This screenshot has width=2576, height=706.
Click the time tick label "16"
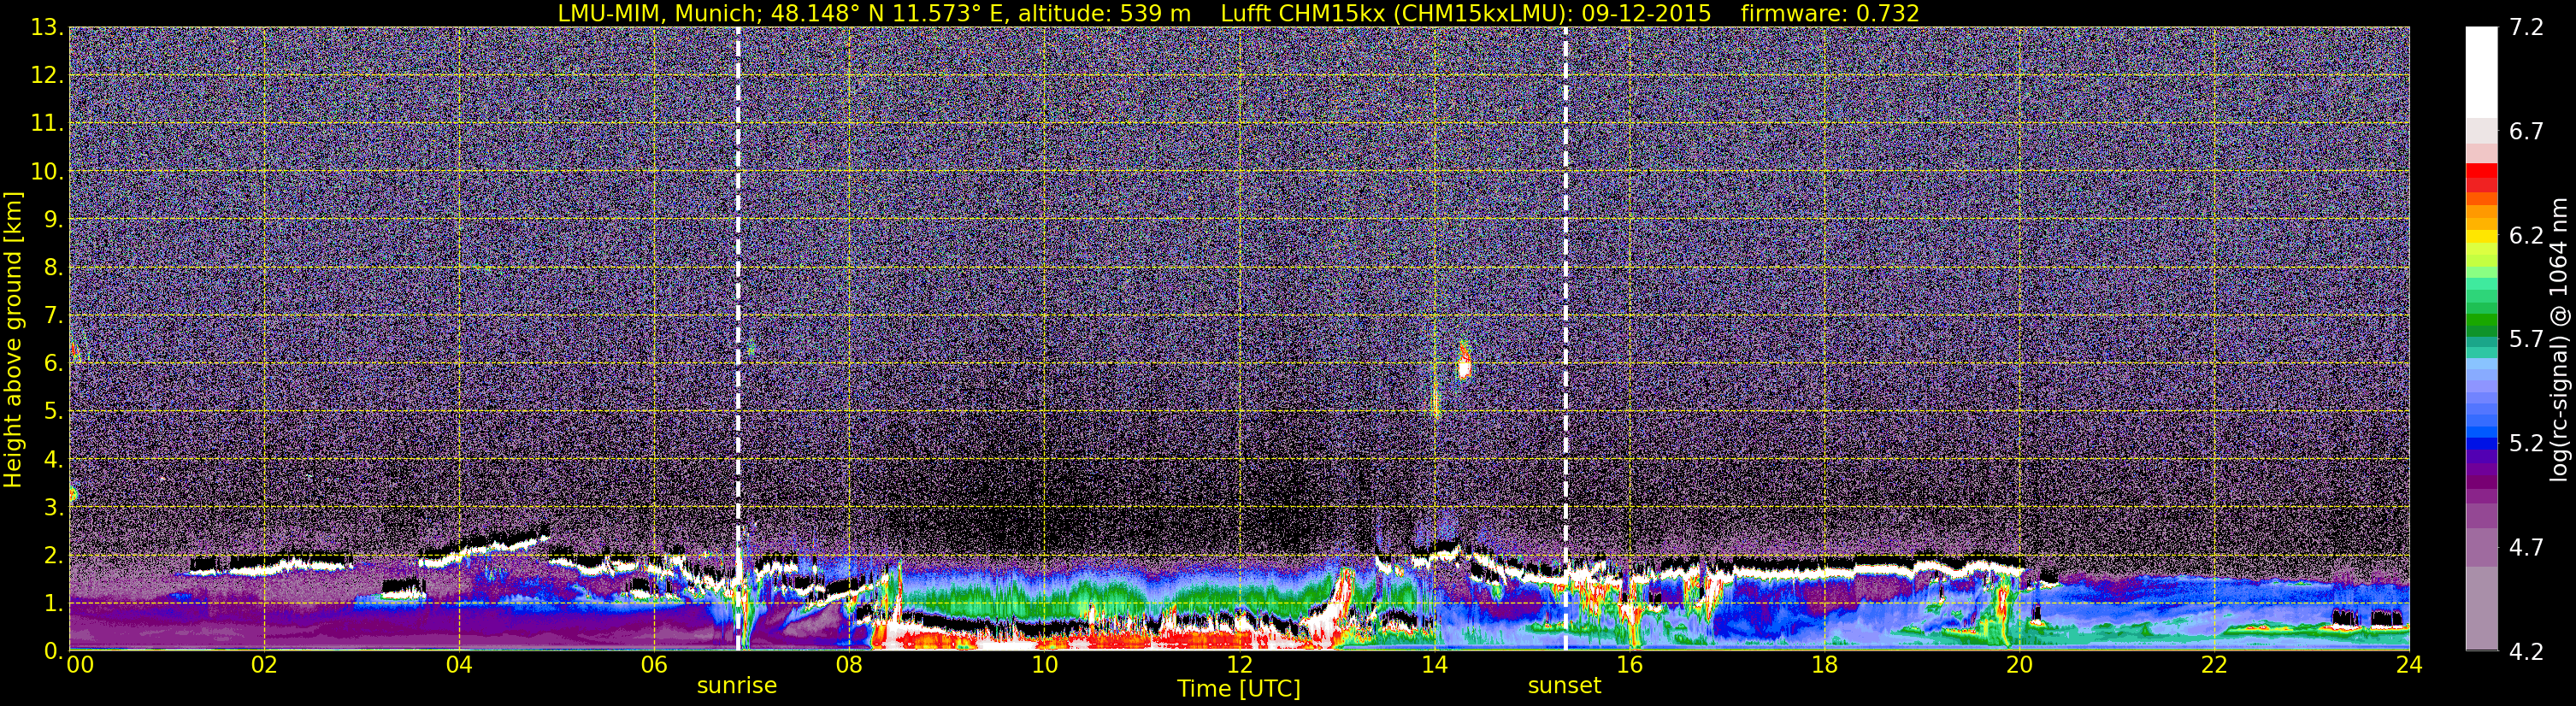coord(1629,665)
